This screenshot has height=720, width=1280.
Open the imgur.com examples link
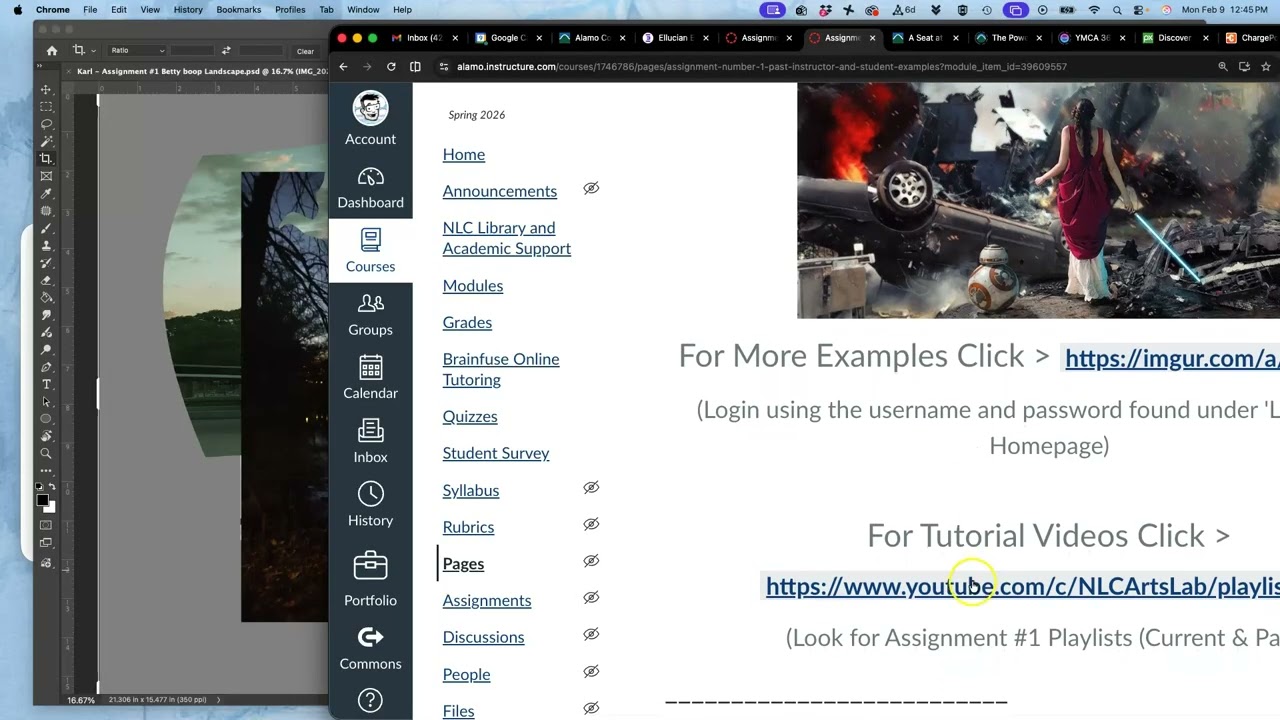click(x=1172, y=358)
